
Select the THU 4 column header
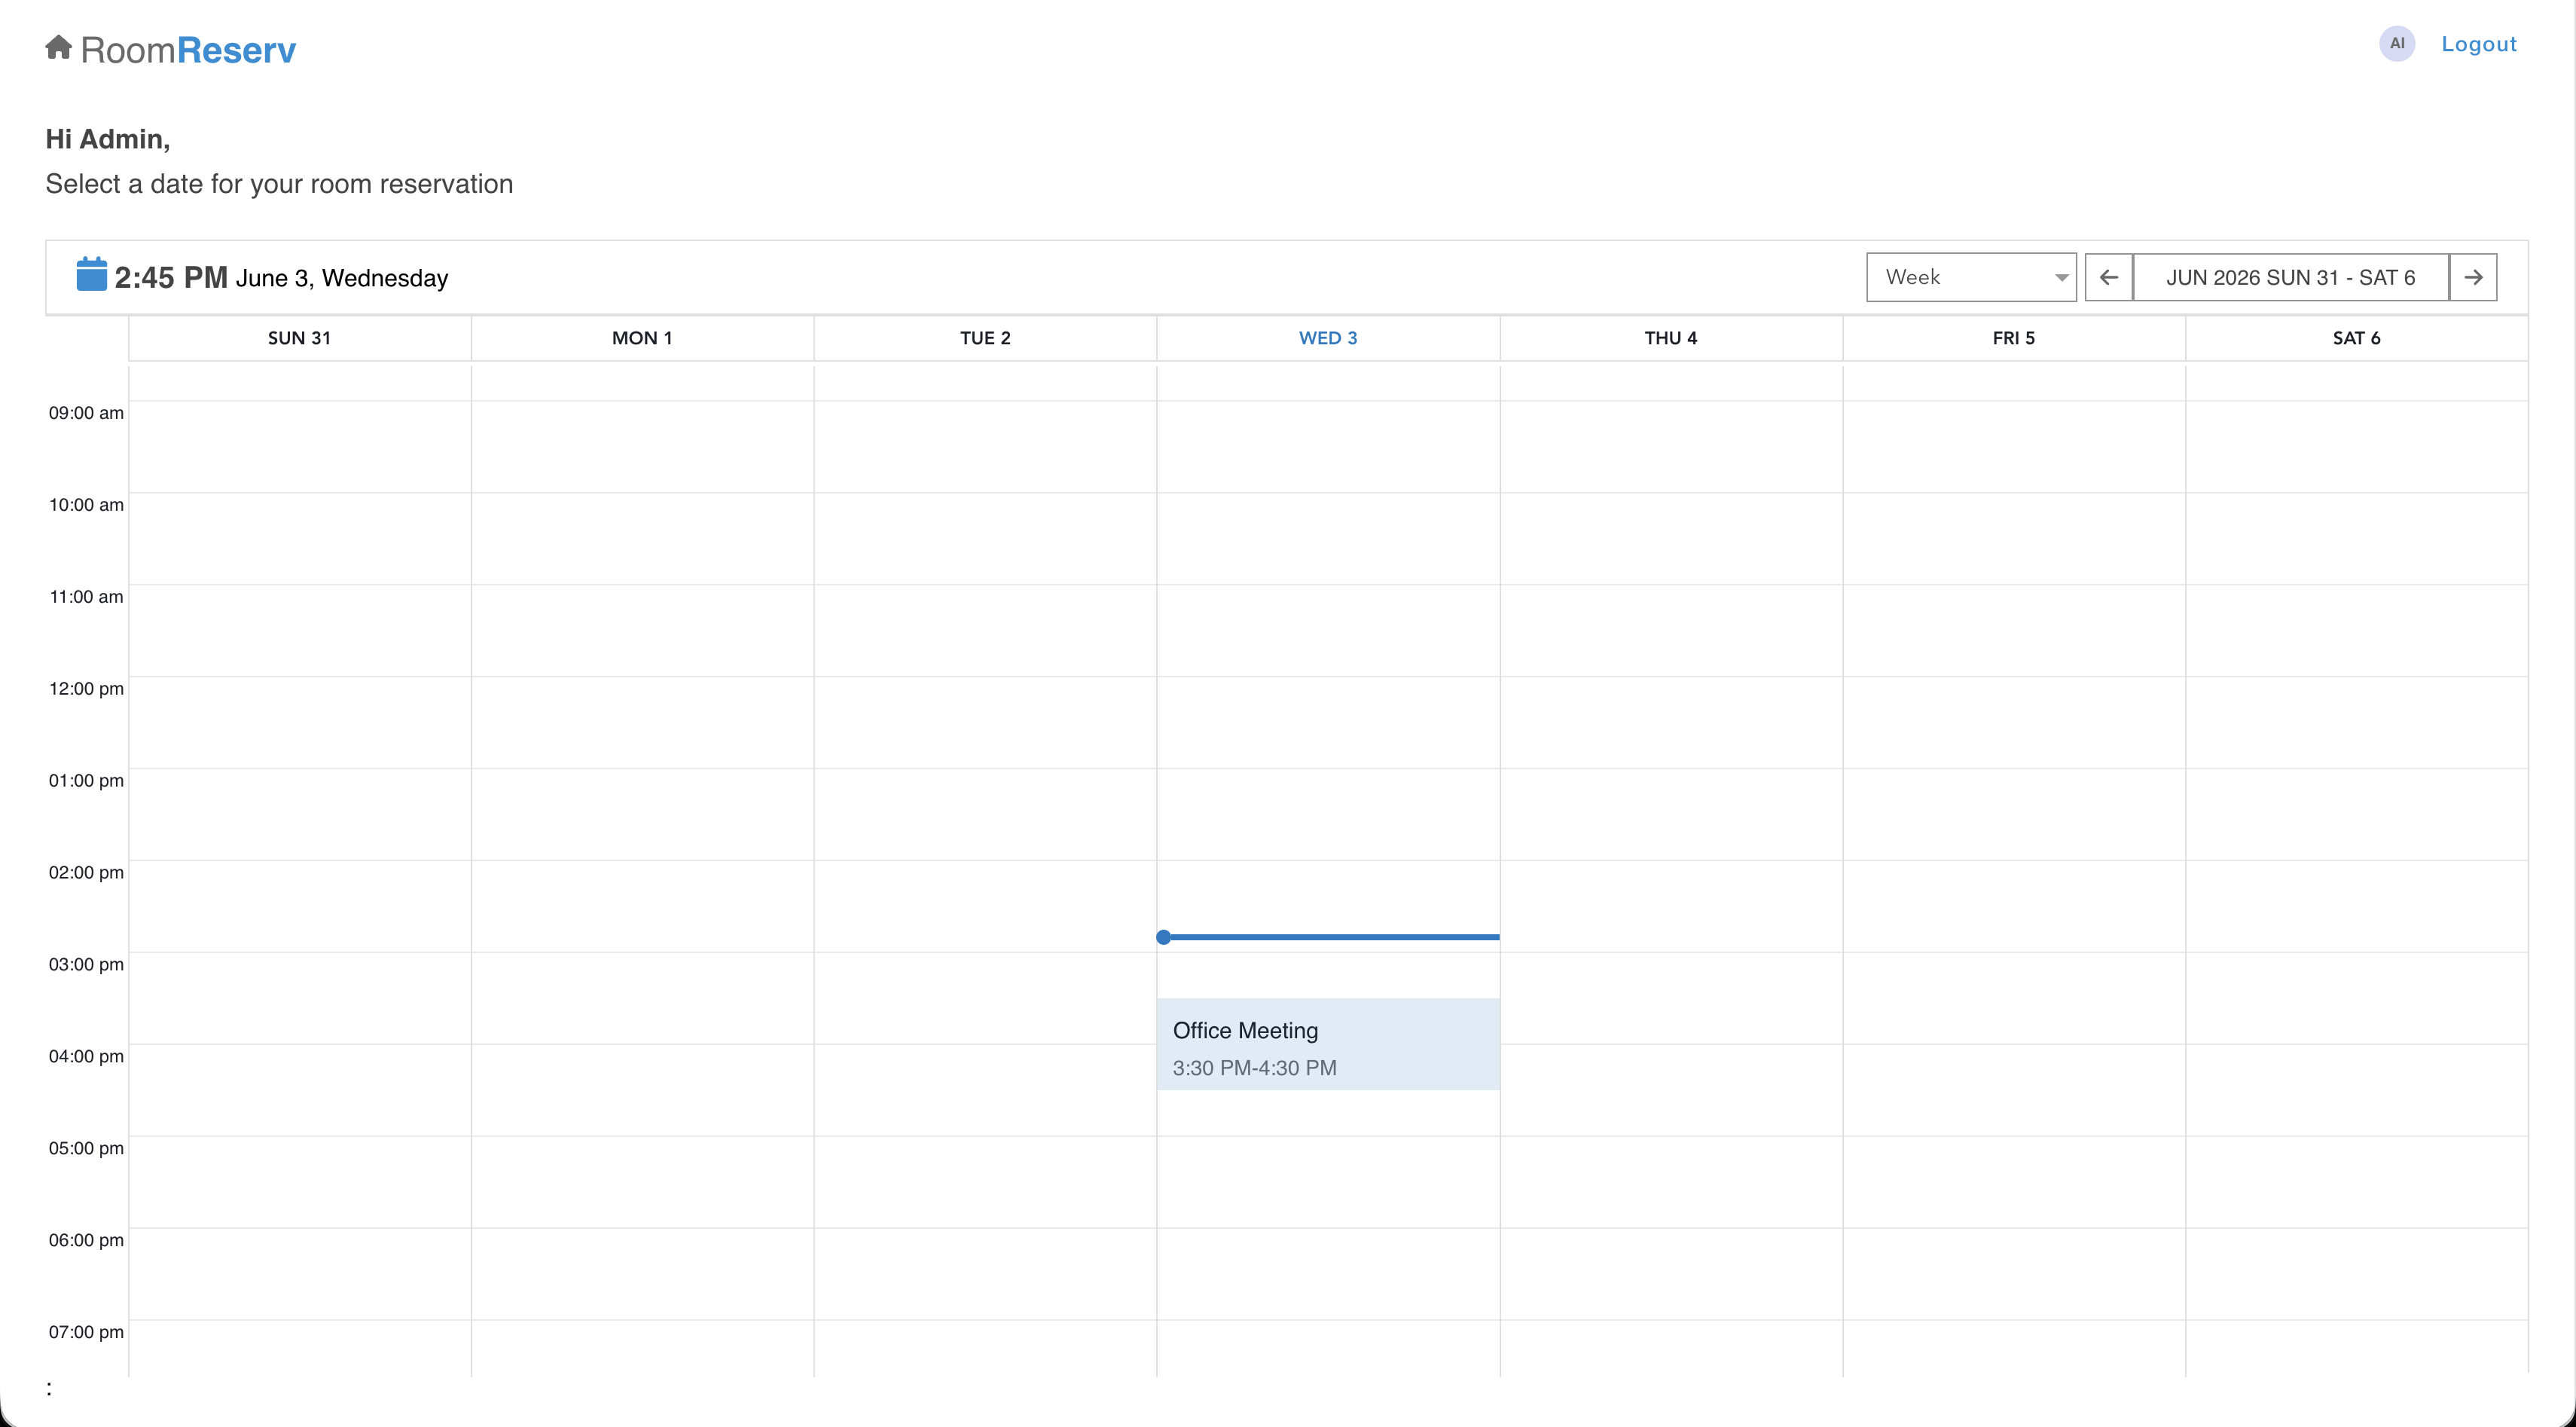click(x=1671, y=338)
